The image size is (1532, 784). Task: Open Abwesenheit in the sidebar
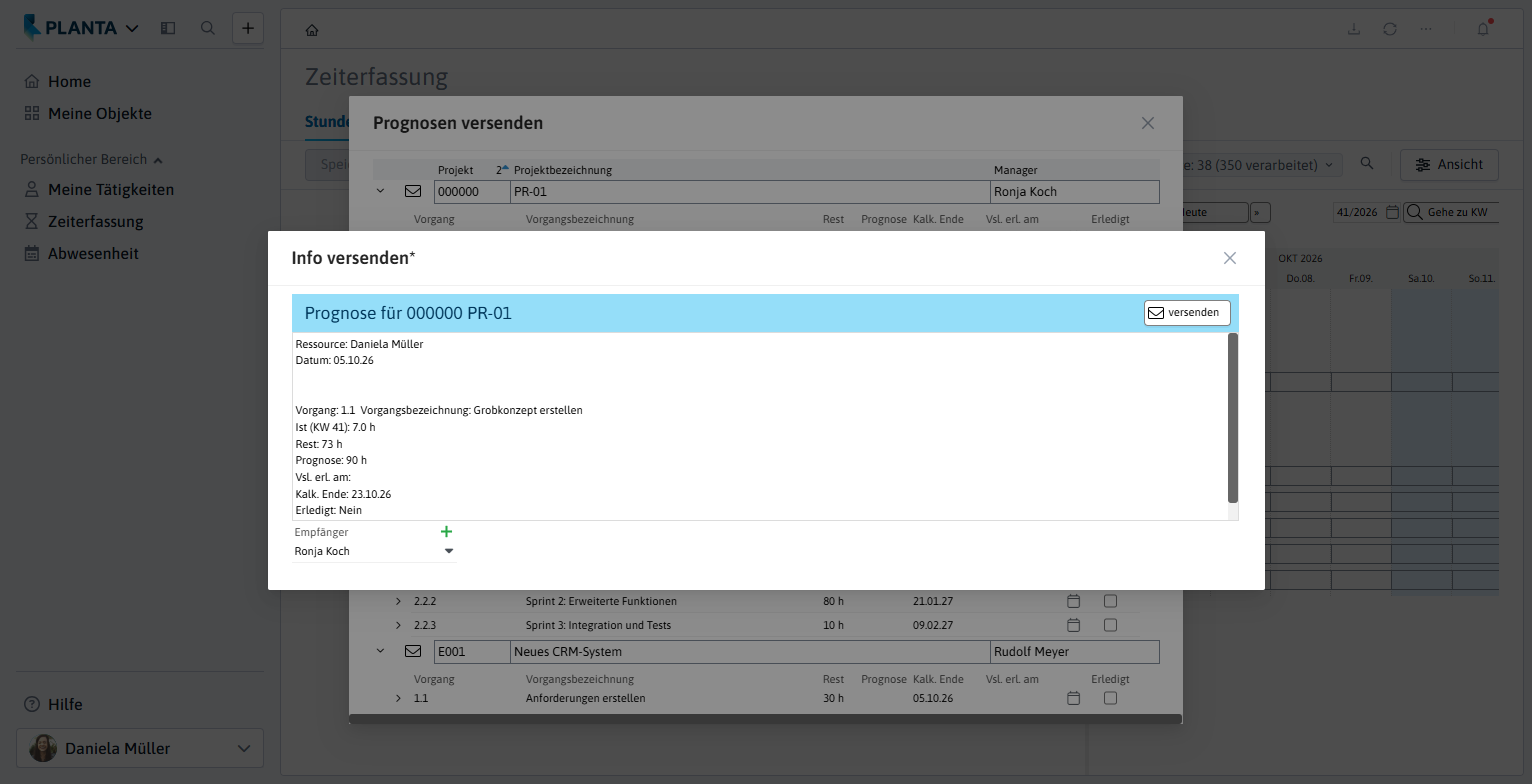click(x=81, y=254)
